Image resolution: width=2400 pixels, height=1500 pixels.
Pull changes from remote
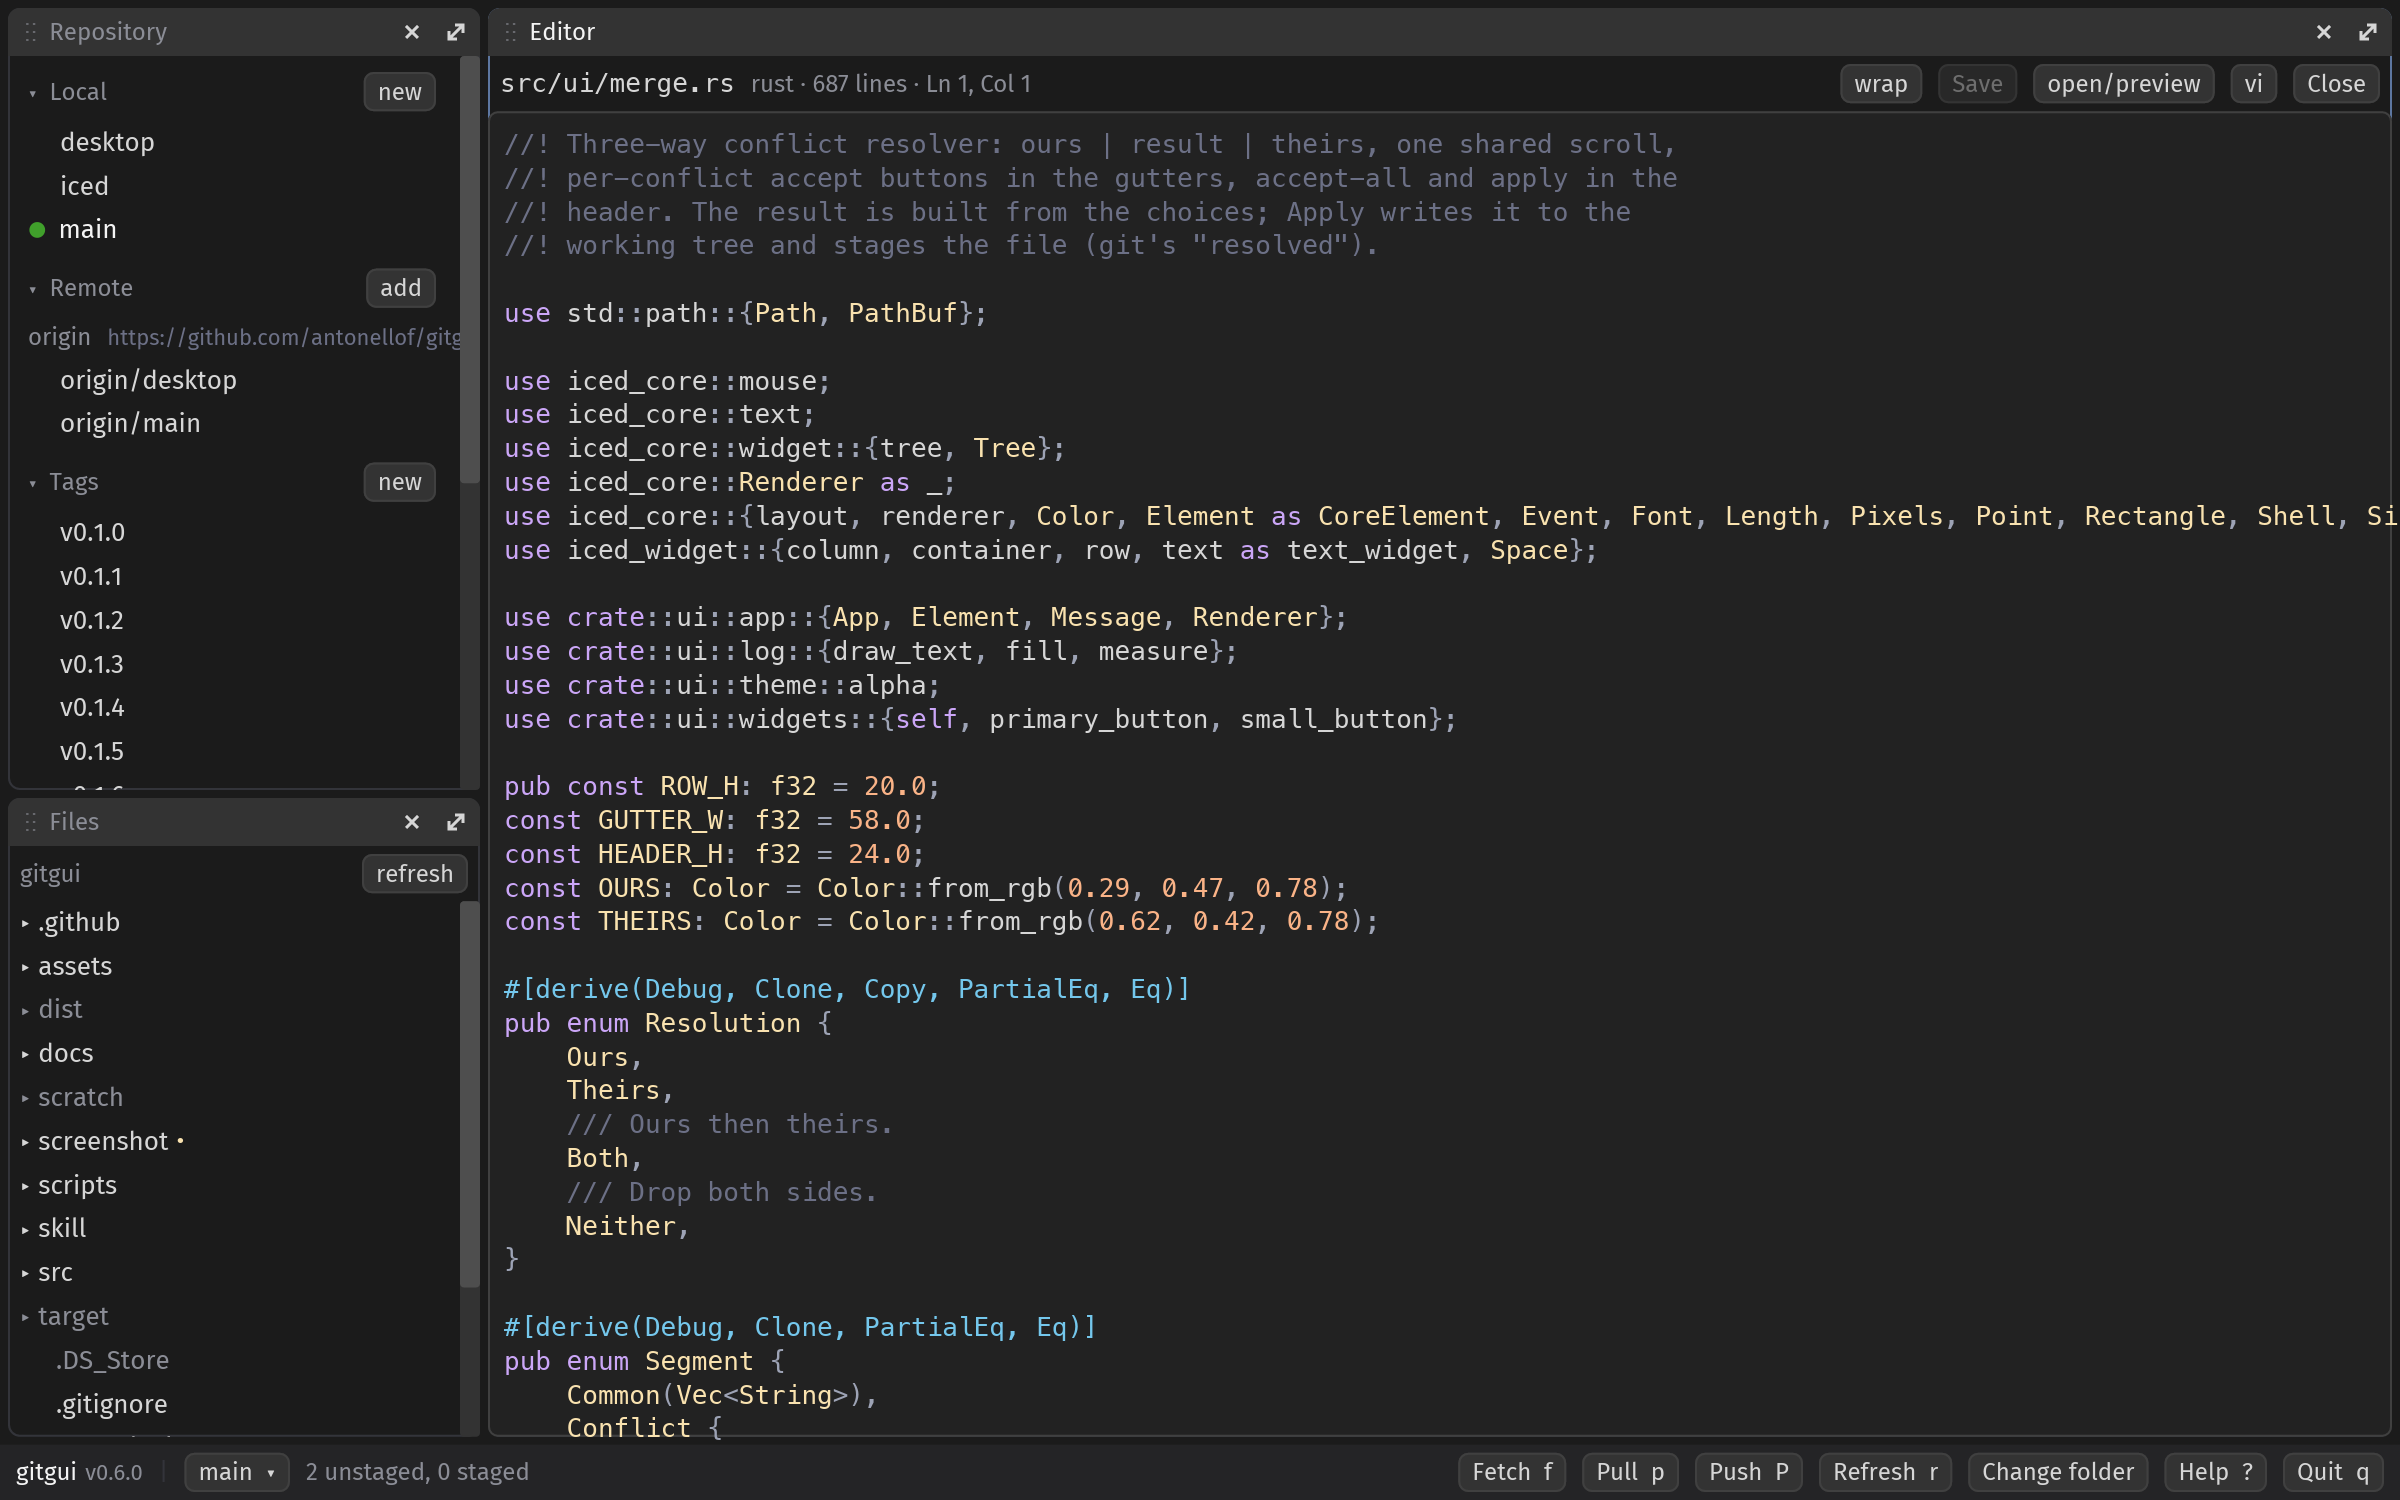1630,1472
